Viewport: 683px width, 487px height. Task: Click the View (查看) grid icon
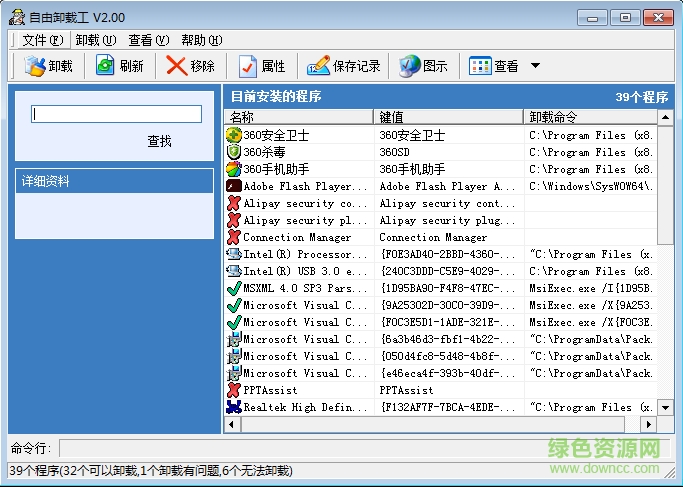tap(480, 66)
